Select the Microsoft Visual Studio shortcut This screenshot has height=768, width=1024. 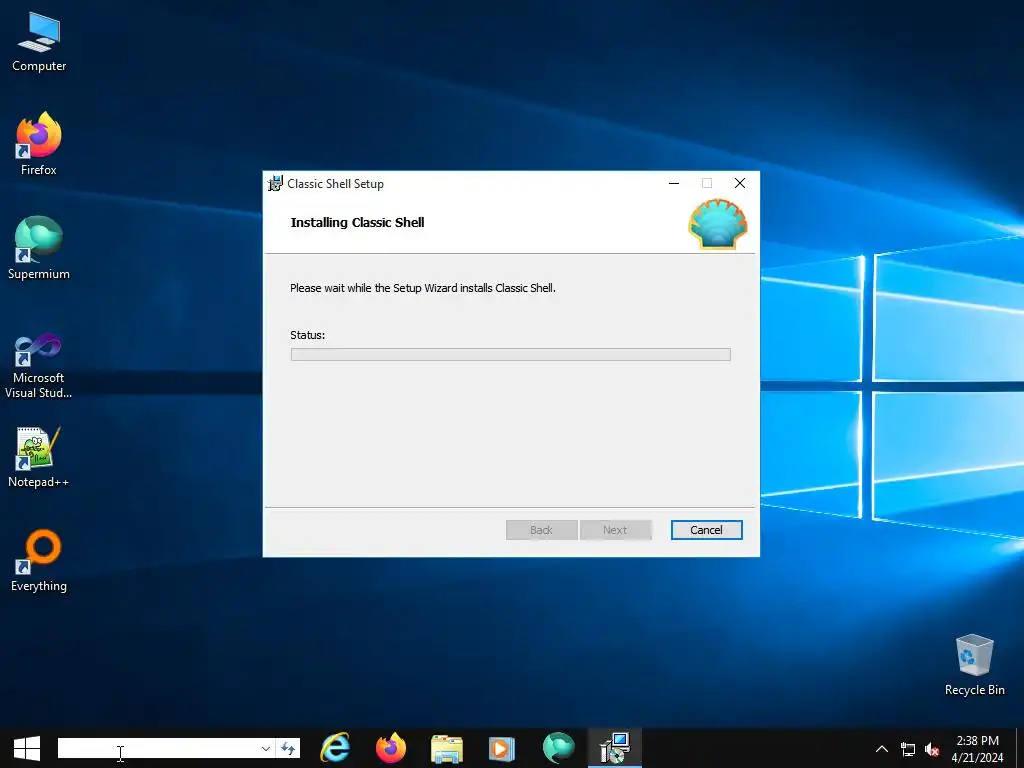pos(39,366)
